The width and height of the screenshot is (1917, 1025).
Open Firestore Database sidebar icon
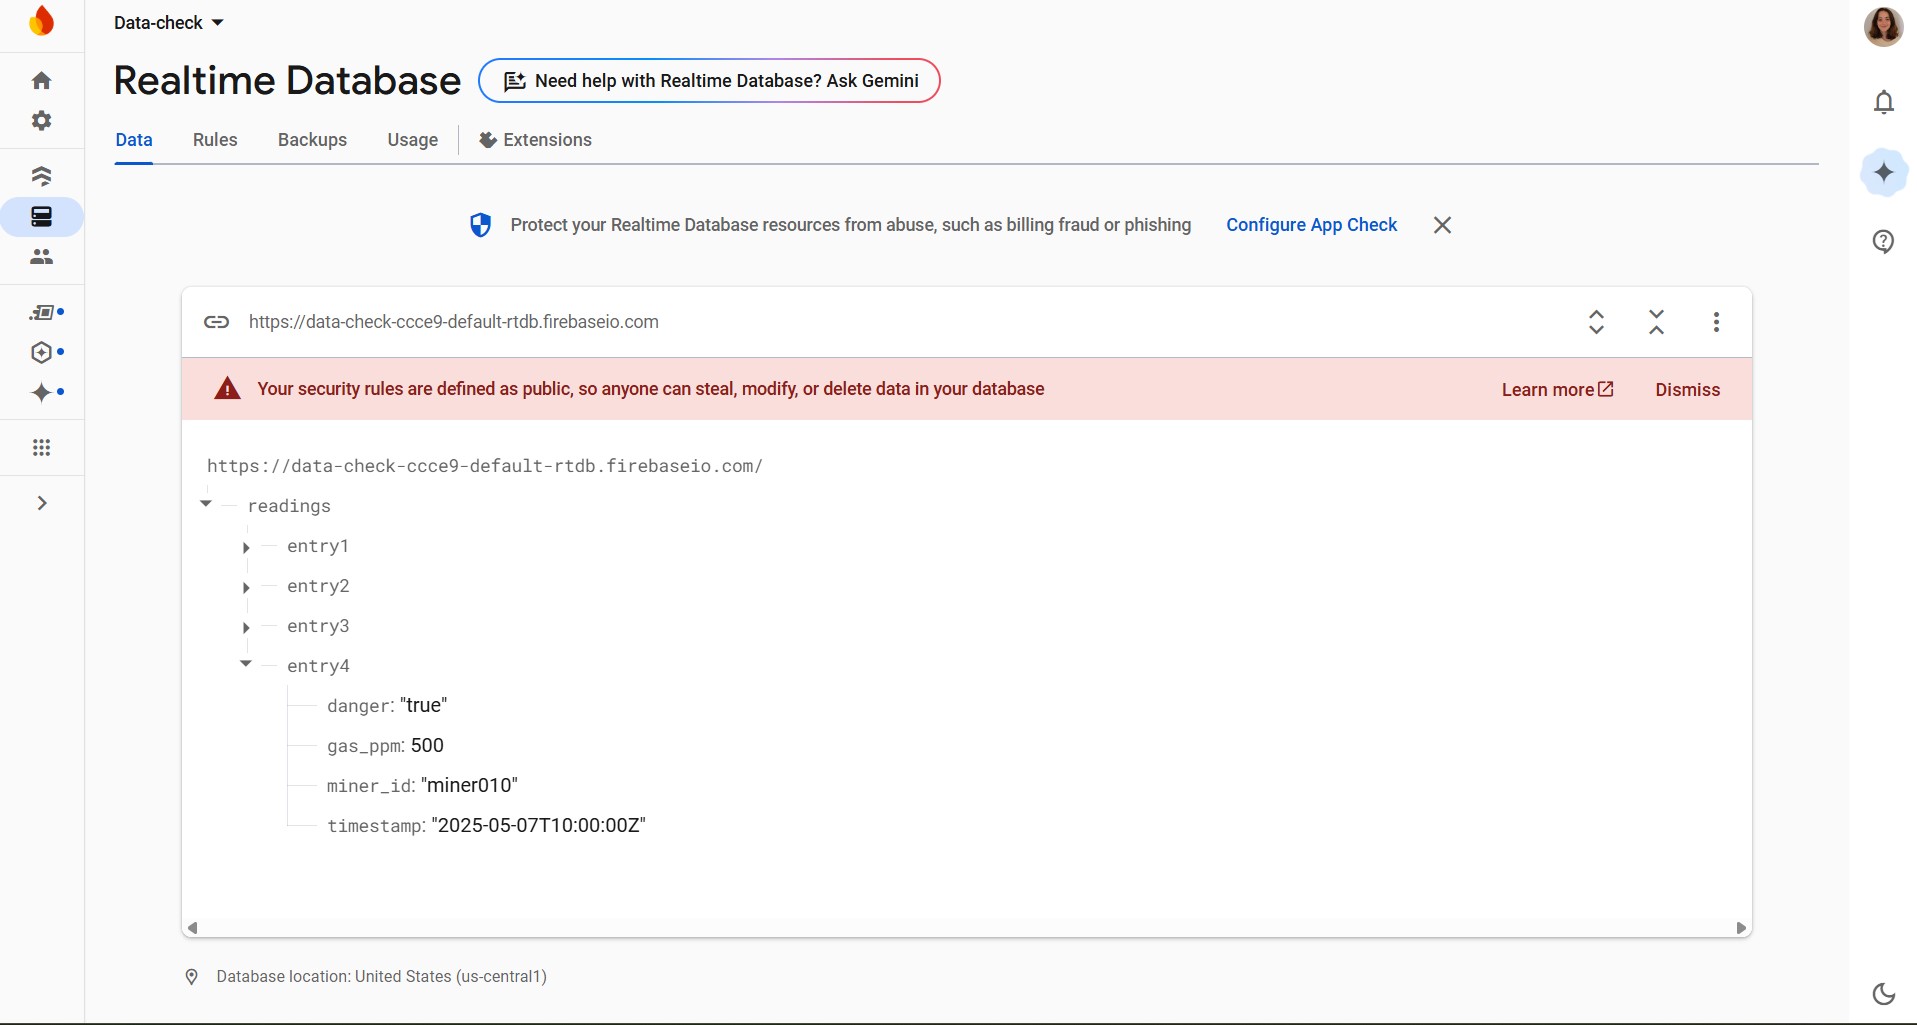click(42, 176)
